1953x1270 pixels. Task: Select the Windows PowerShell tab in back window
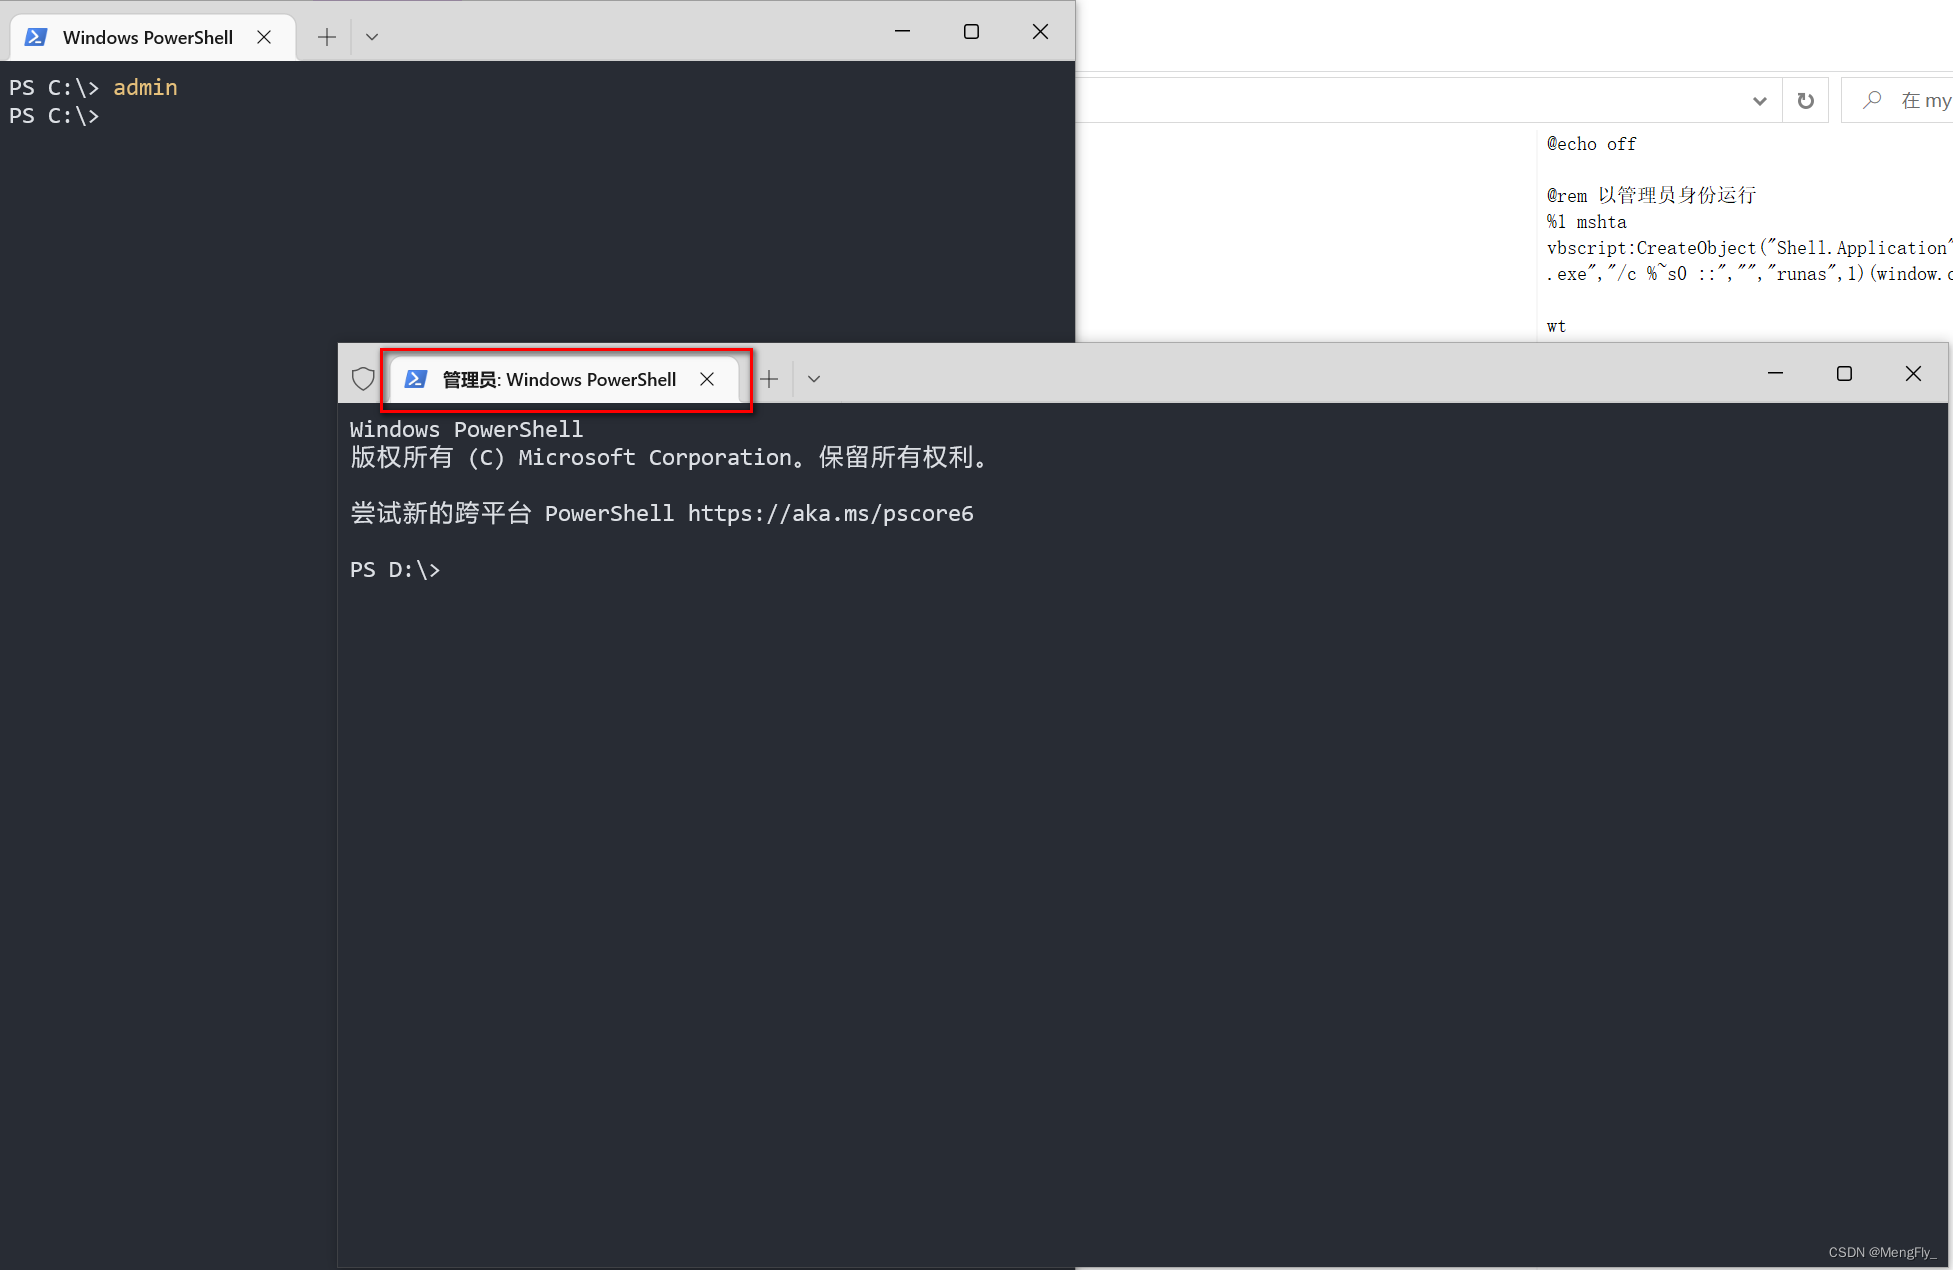click(153, 37)
